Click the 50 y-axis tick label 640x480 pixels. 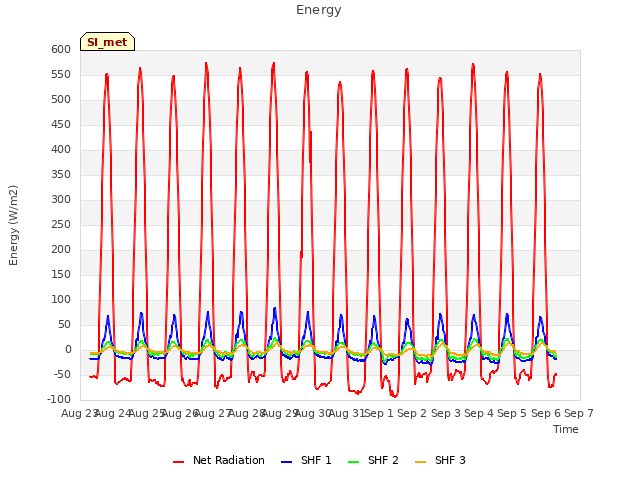(x=64, y=324)
